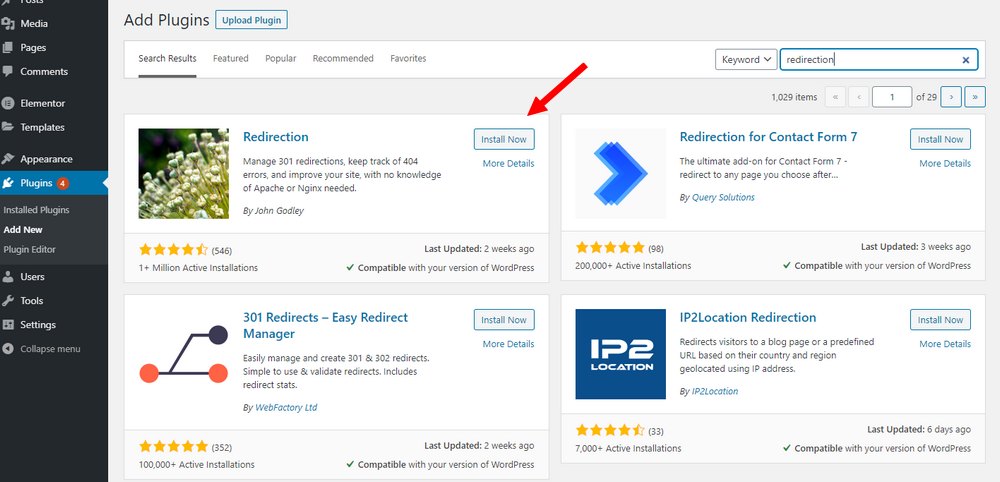Click the Comments speech-bubble icon
Screen dimensions: 1000x482
click(8, 71)
